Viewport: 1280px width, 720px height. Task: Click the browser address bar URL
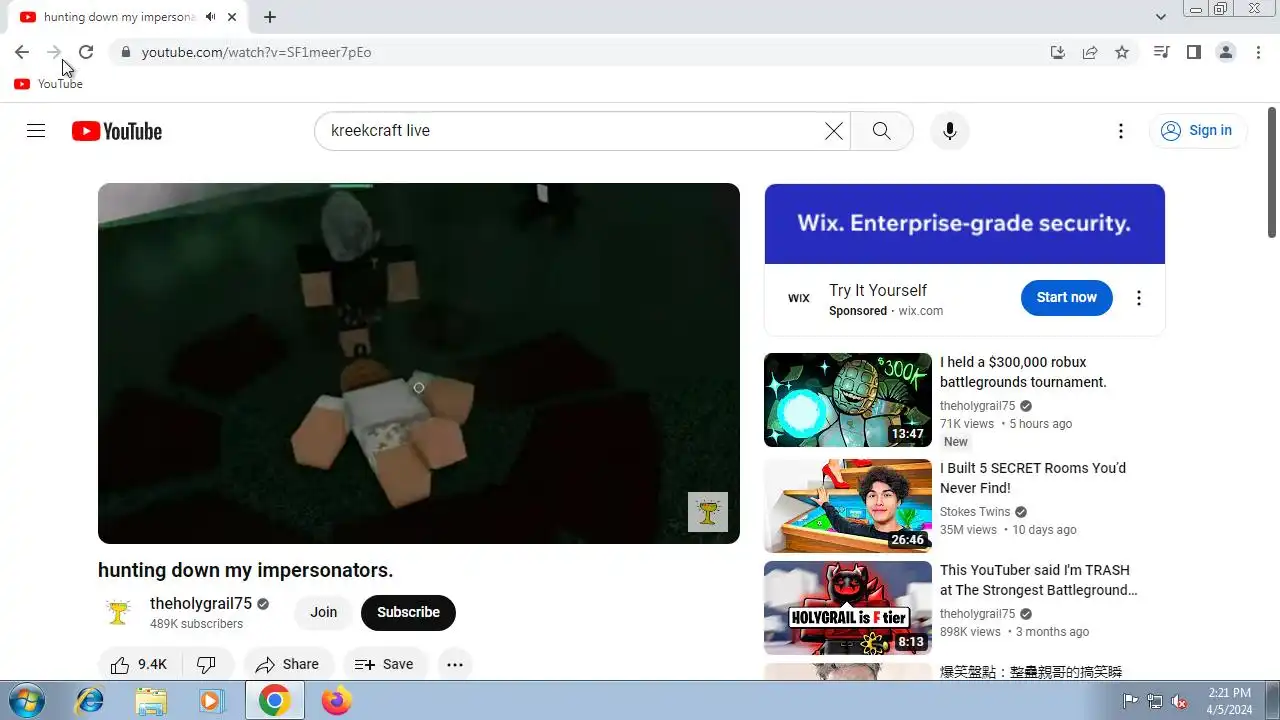coord(256,52)
